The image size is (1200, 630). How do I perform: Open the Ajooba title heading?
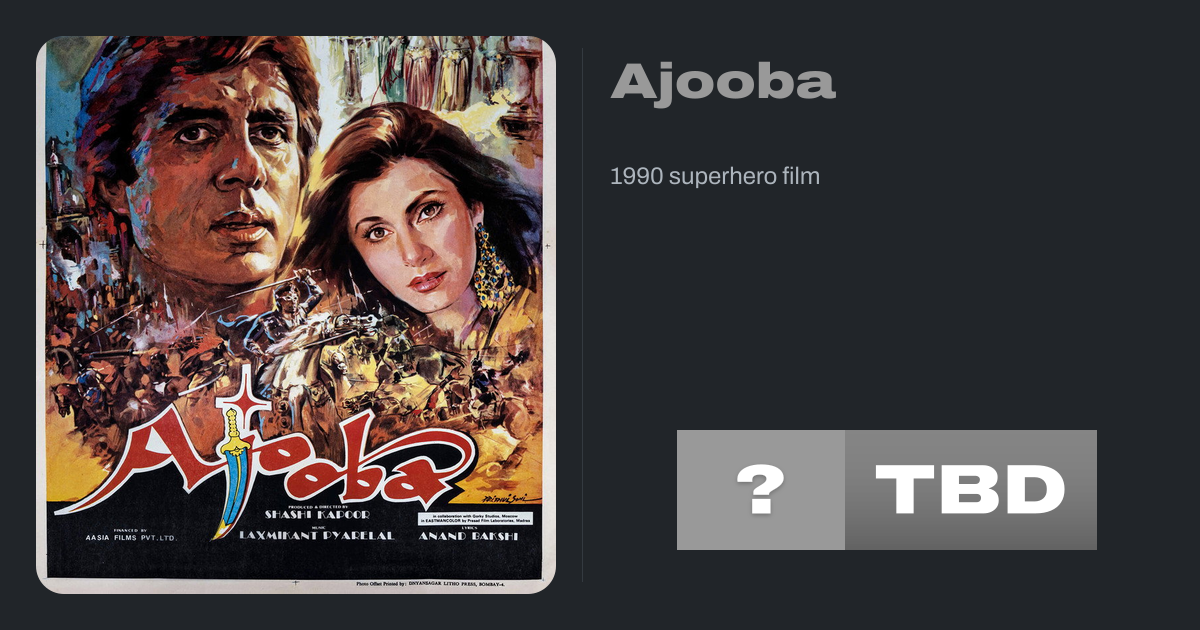tap(723, 81)
